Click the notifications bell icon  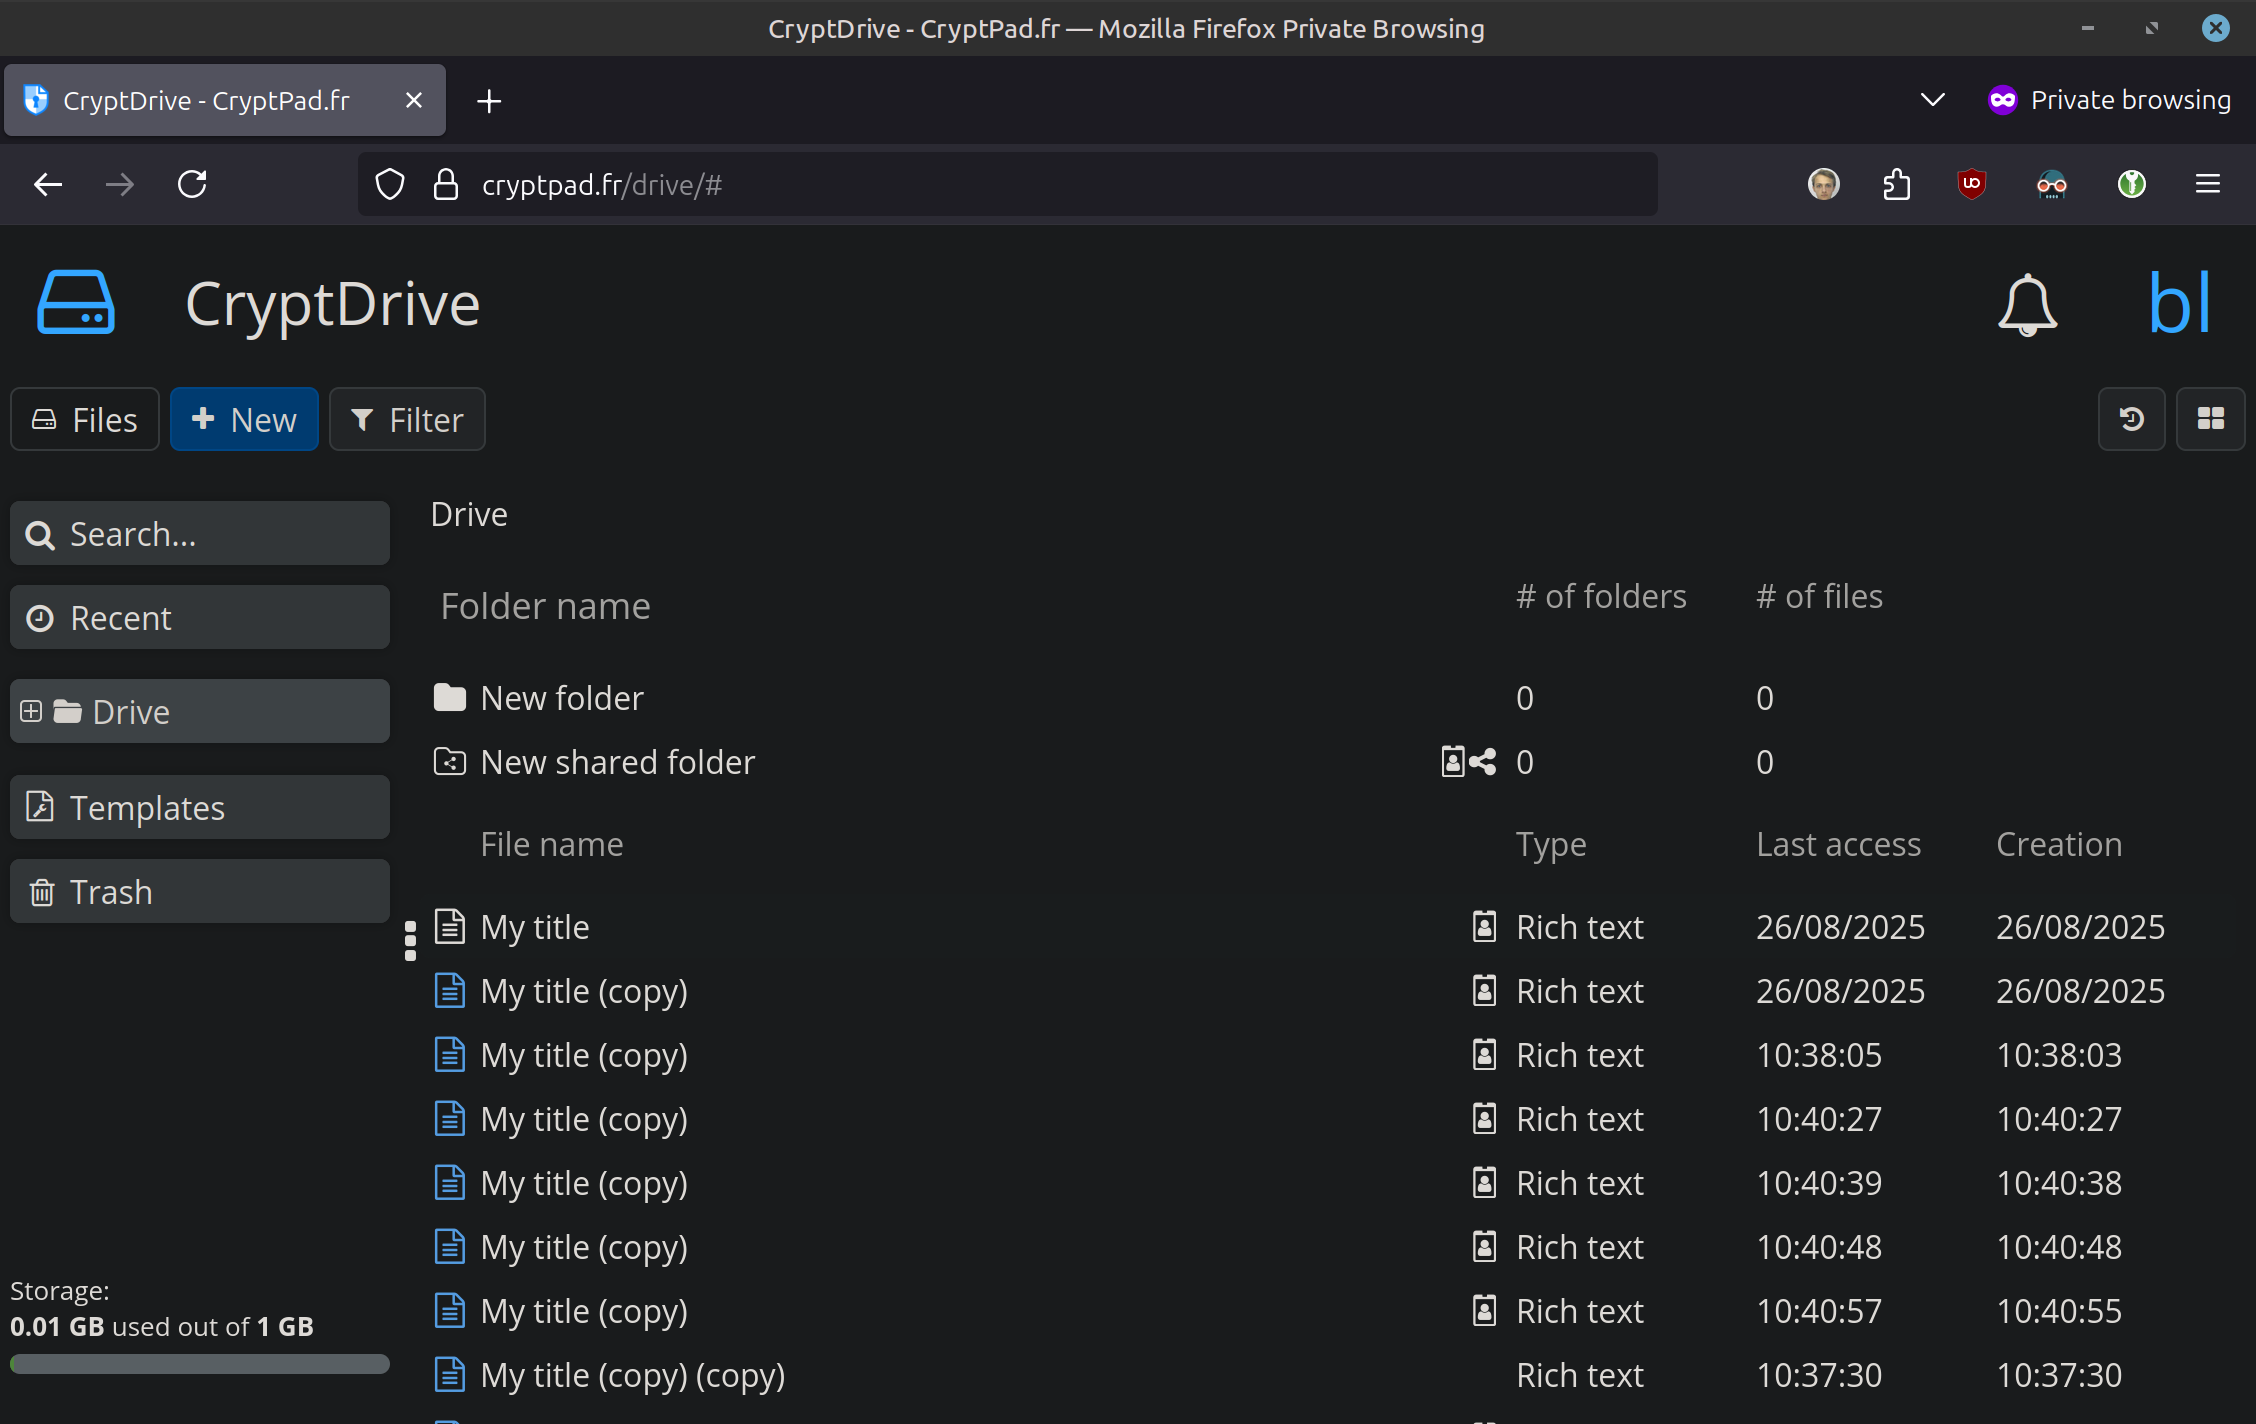click(2027, 304)
